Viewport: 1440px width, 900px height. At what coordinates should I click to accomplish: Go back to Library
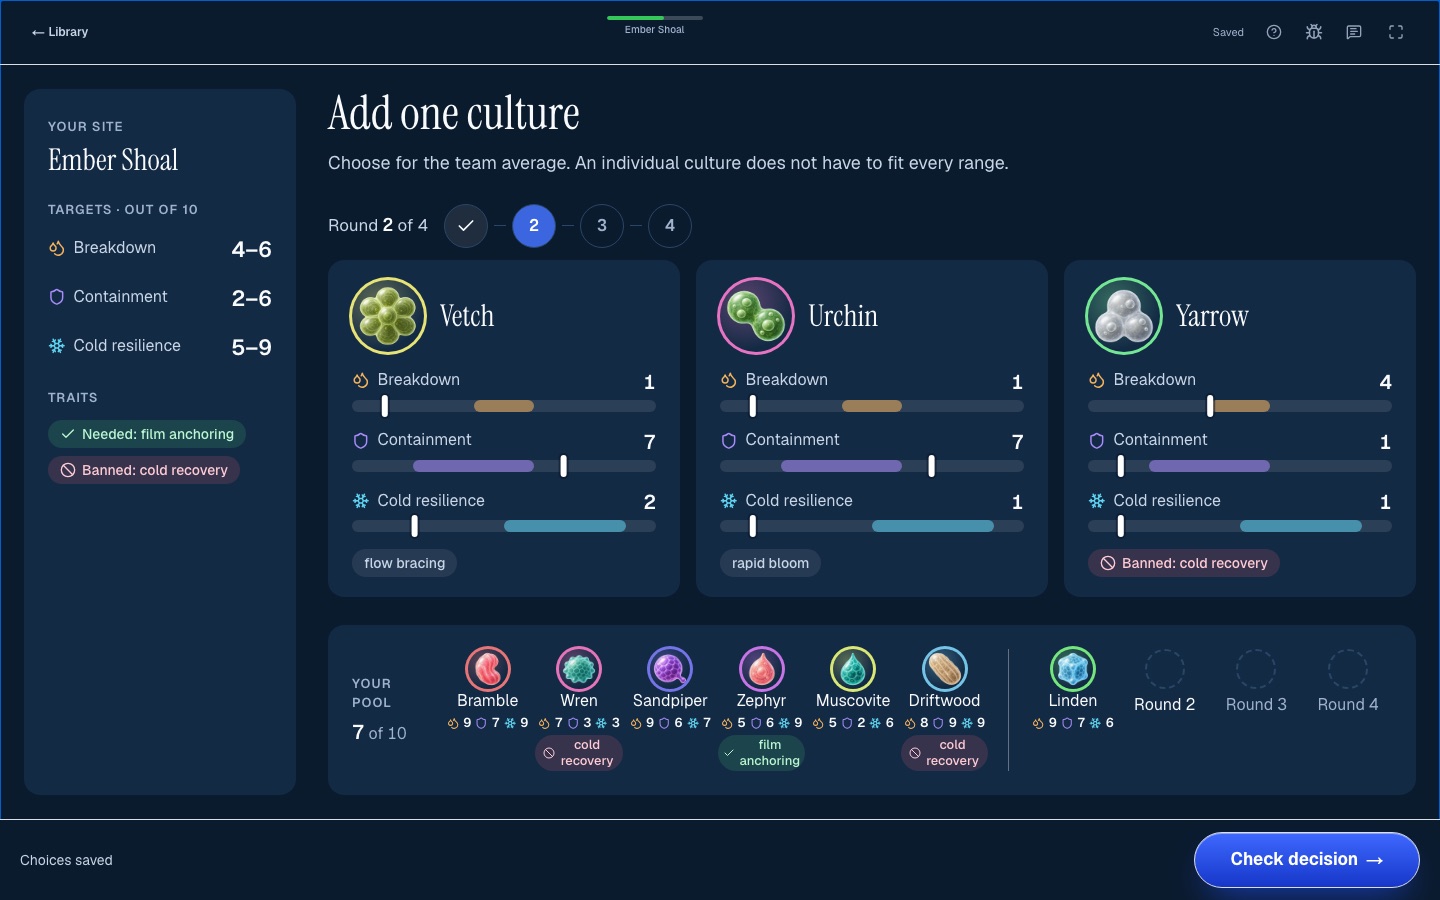[60, 32]
